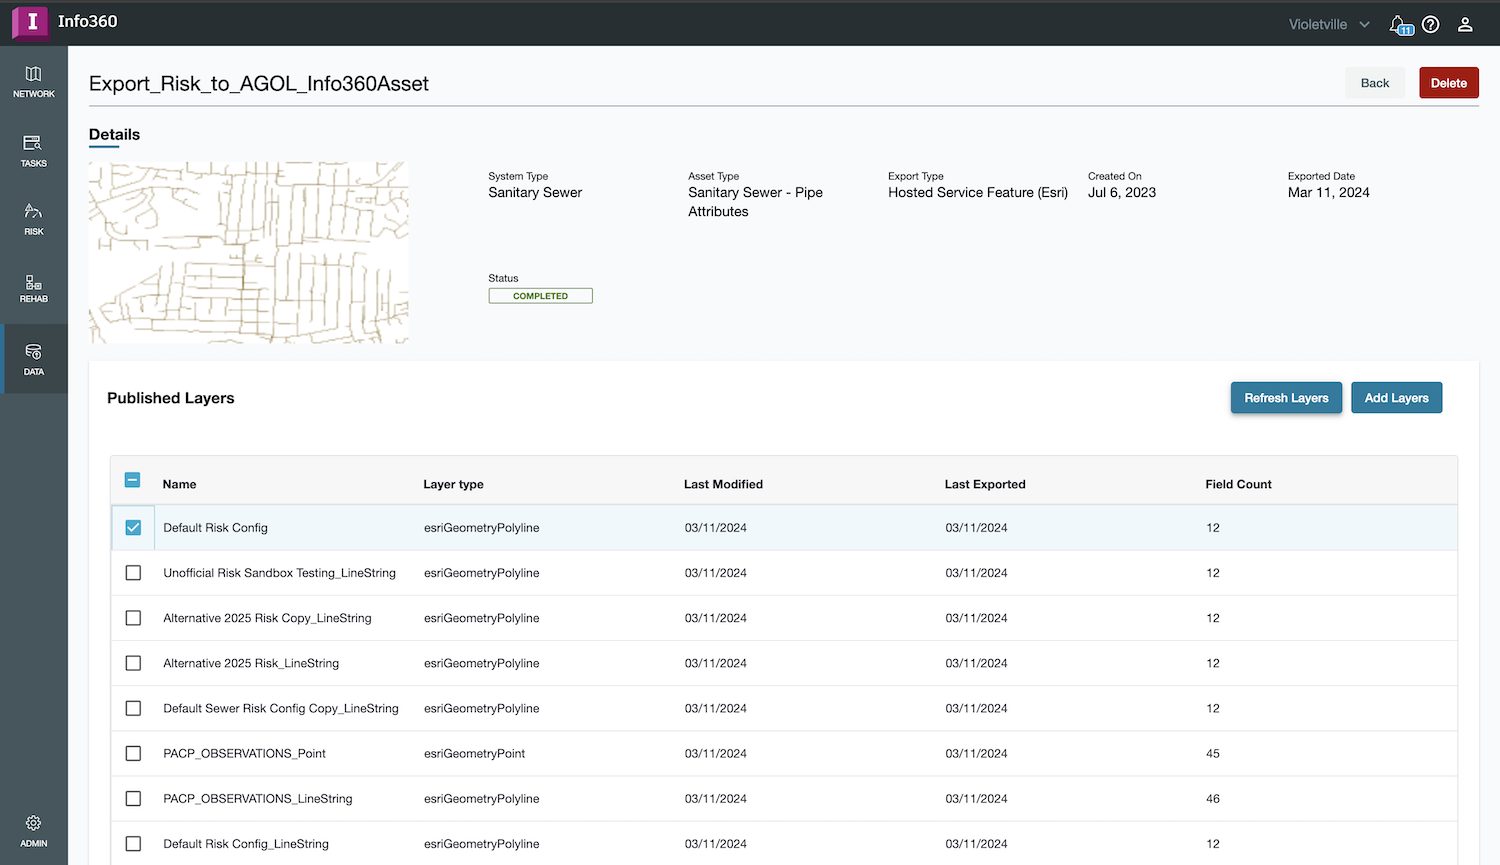Viewport: 1500px width, 865px height.
Task: Toggle the select-all checkbox in the table header
Action: click(132, 480)
